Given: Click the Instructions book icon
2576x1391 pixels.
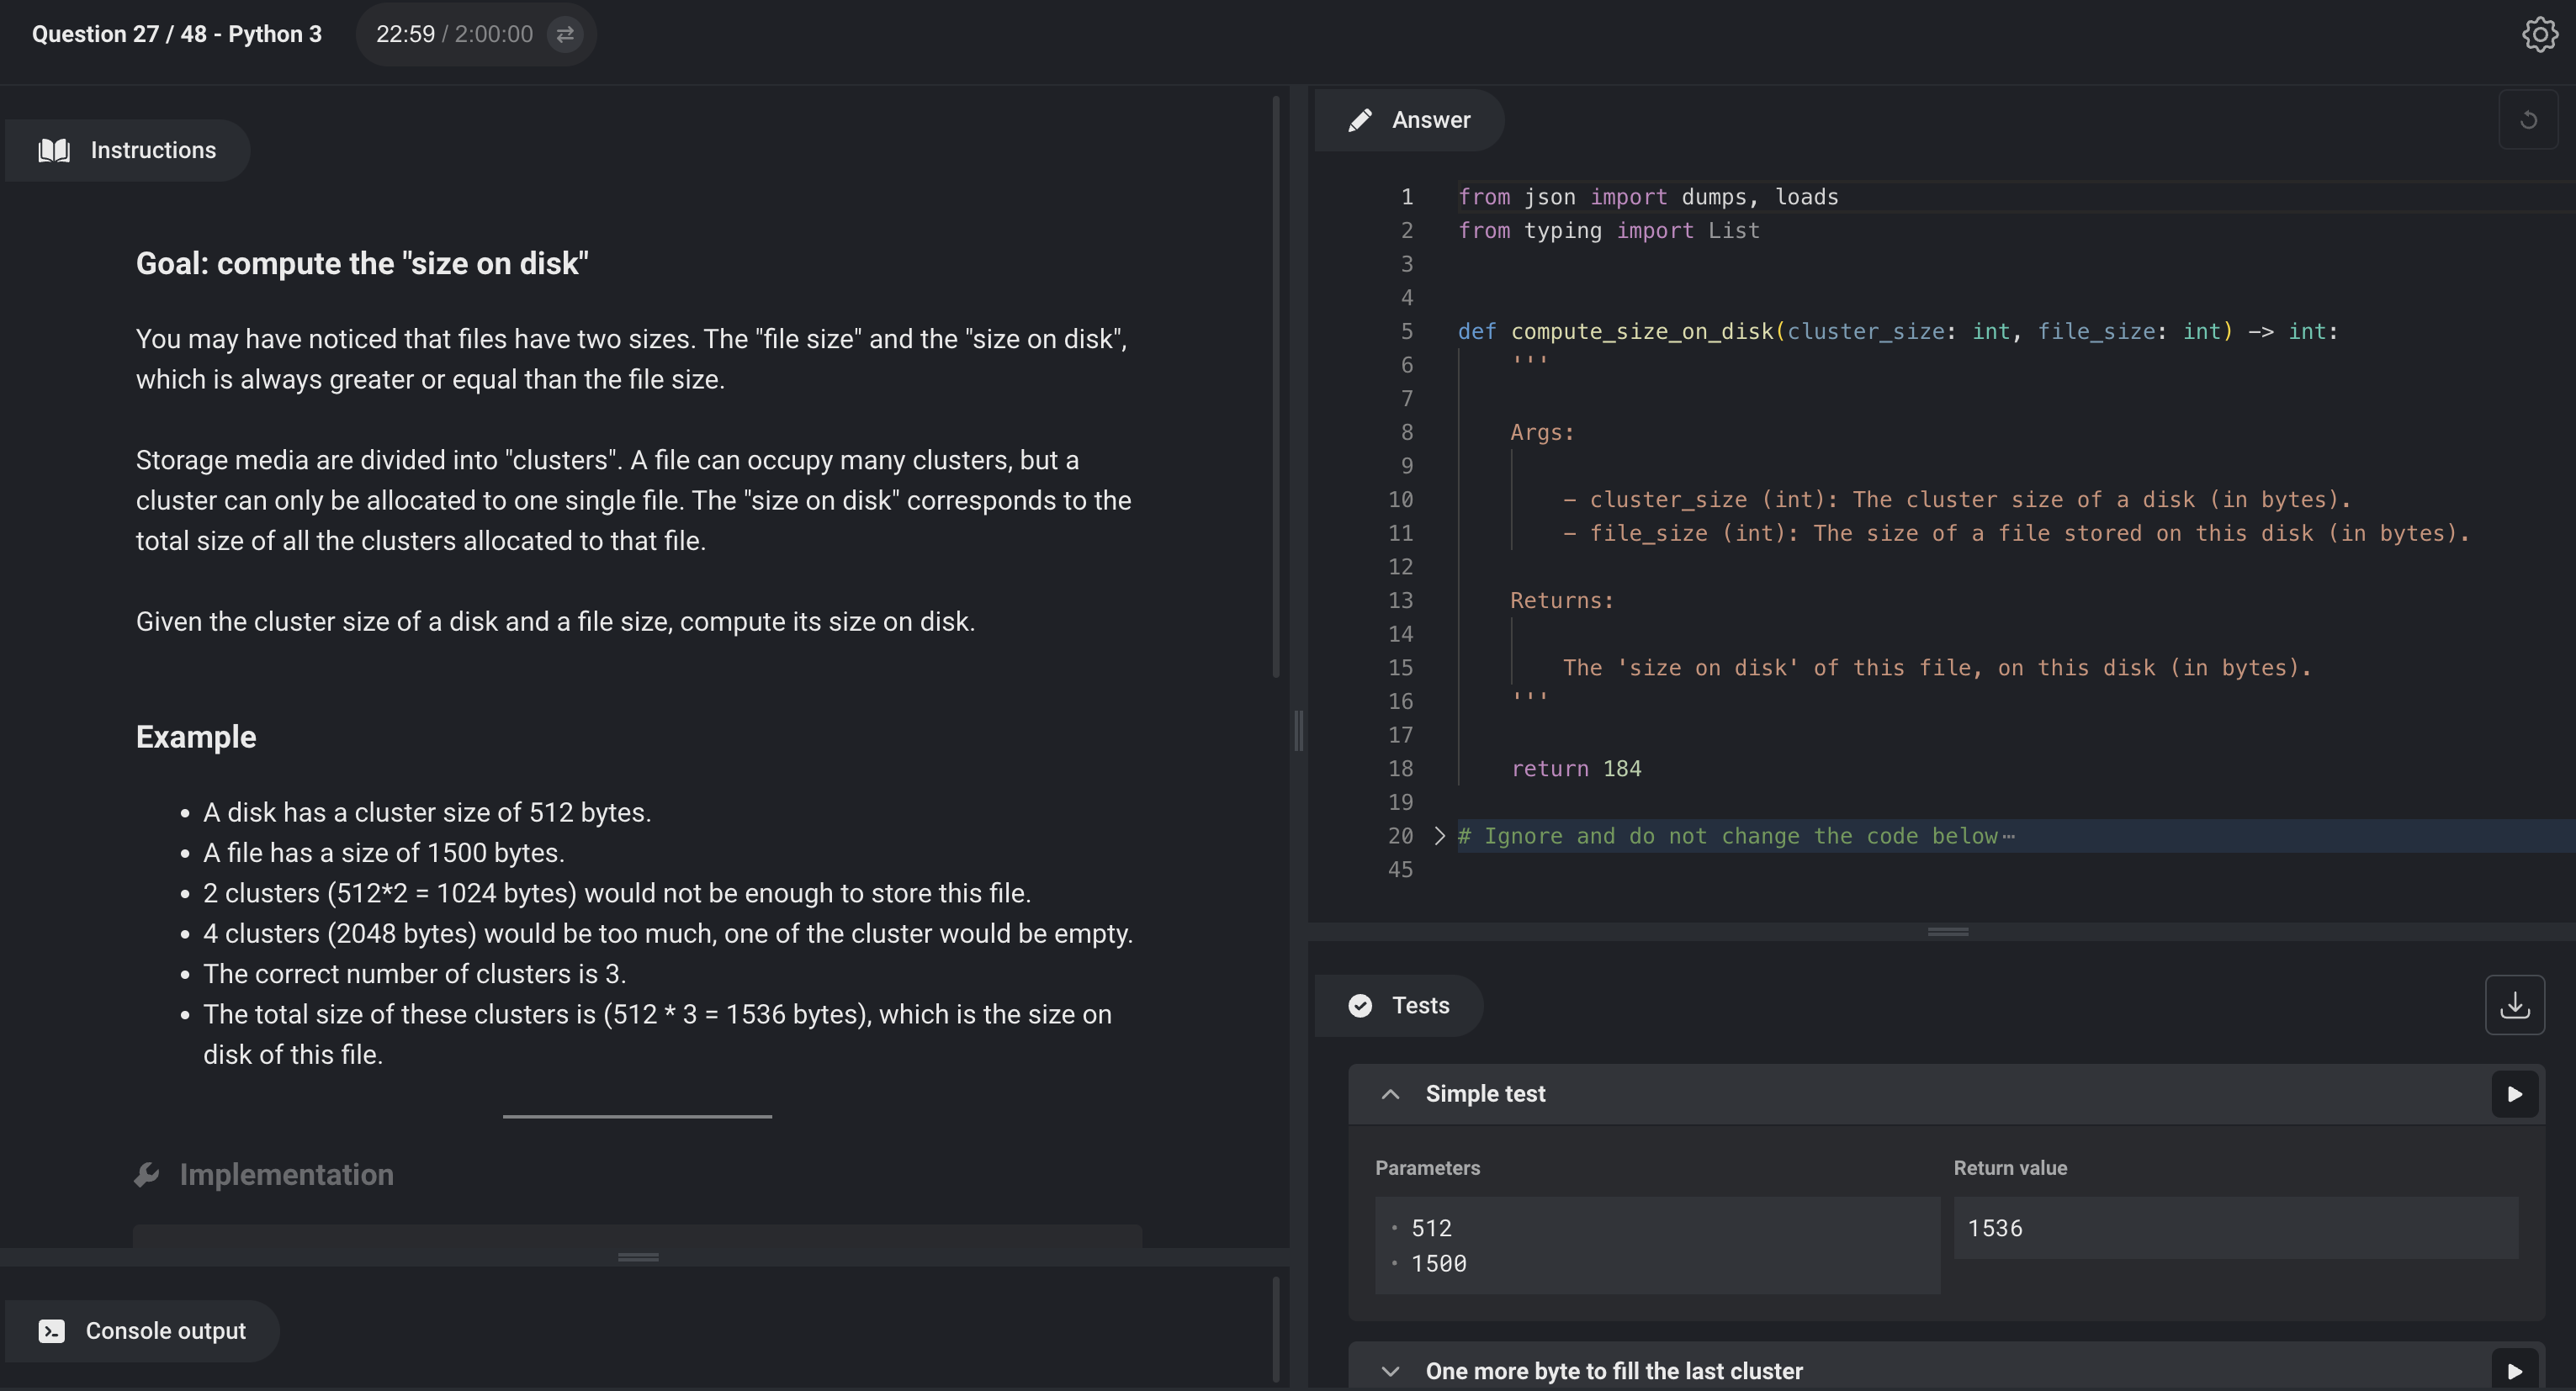Looking at the screenshot, I should tap(54, 150).
